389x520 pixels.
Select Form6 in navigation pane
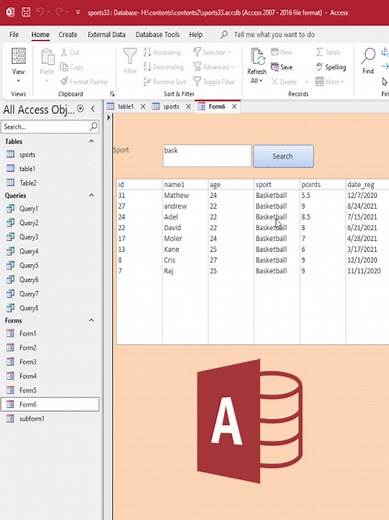point(50,404)
